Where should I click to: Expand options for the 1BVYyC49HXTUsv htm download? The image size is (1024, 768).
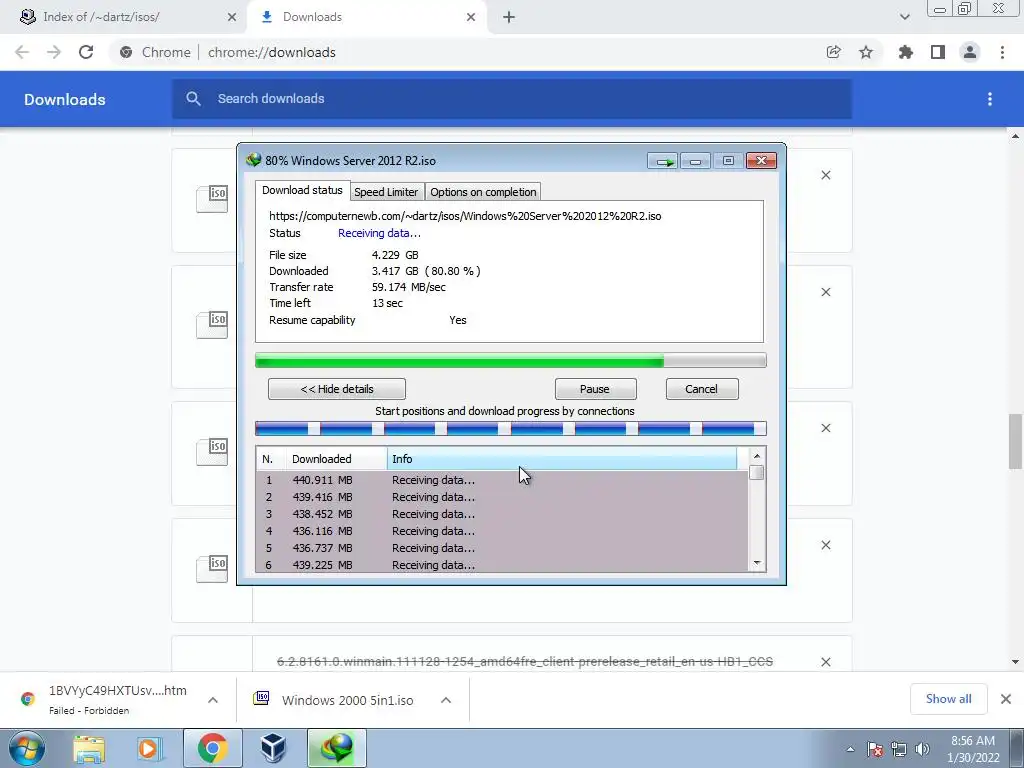[213, 699]
